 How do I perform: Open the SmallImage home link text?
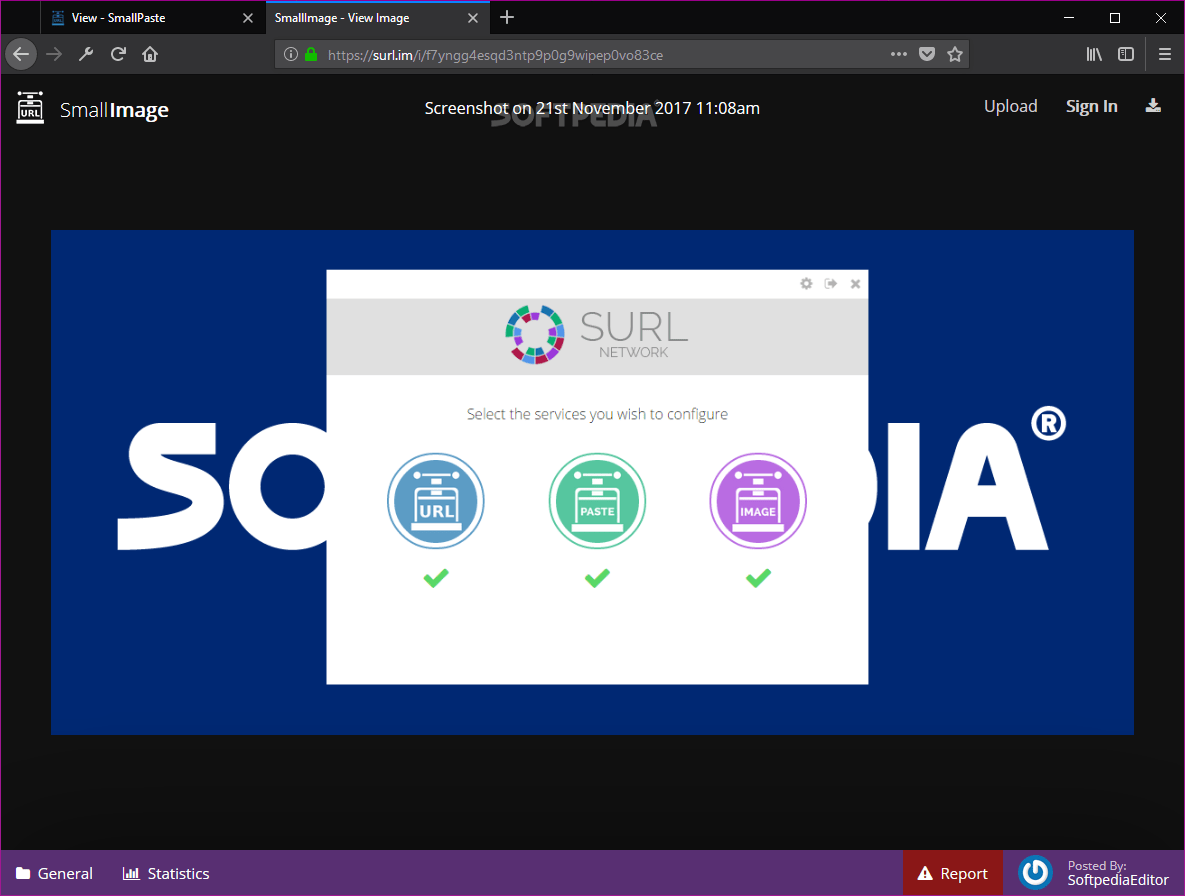click(114, 110)
